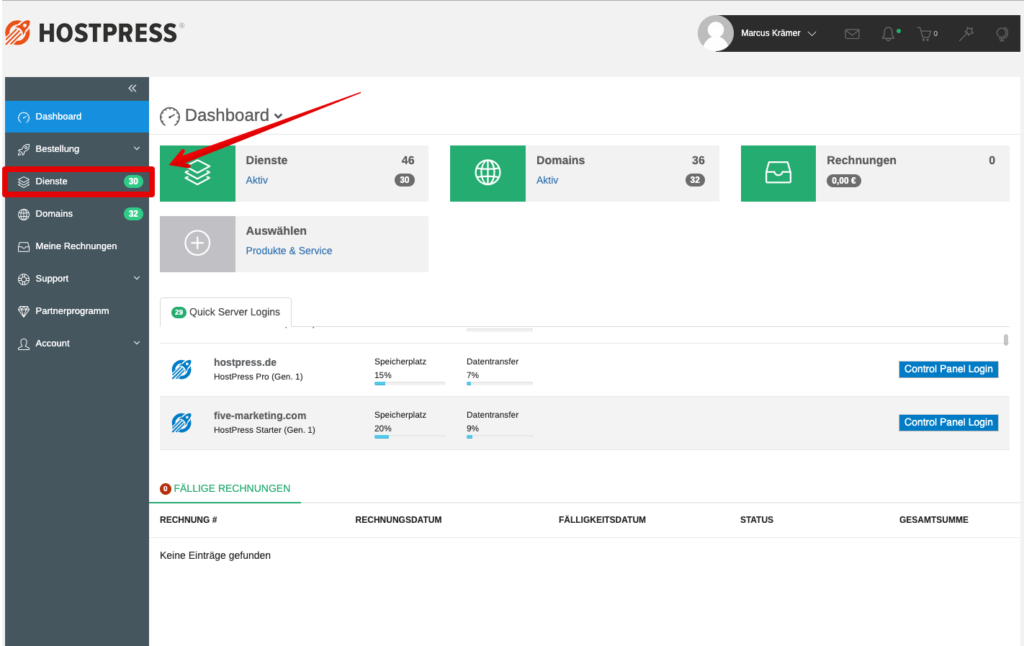Viewport: 1024px width, 646px height.
Task: Click the Meine Rechnungen inbox sidebar icon
Action: tap(24, 247)
